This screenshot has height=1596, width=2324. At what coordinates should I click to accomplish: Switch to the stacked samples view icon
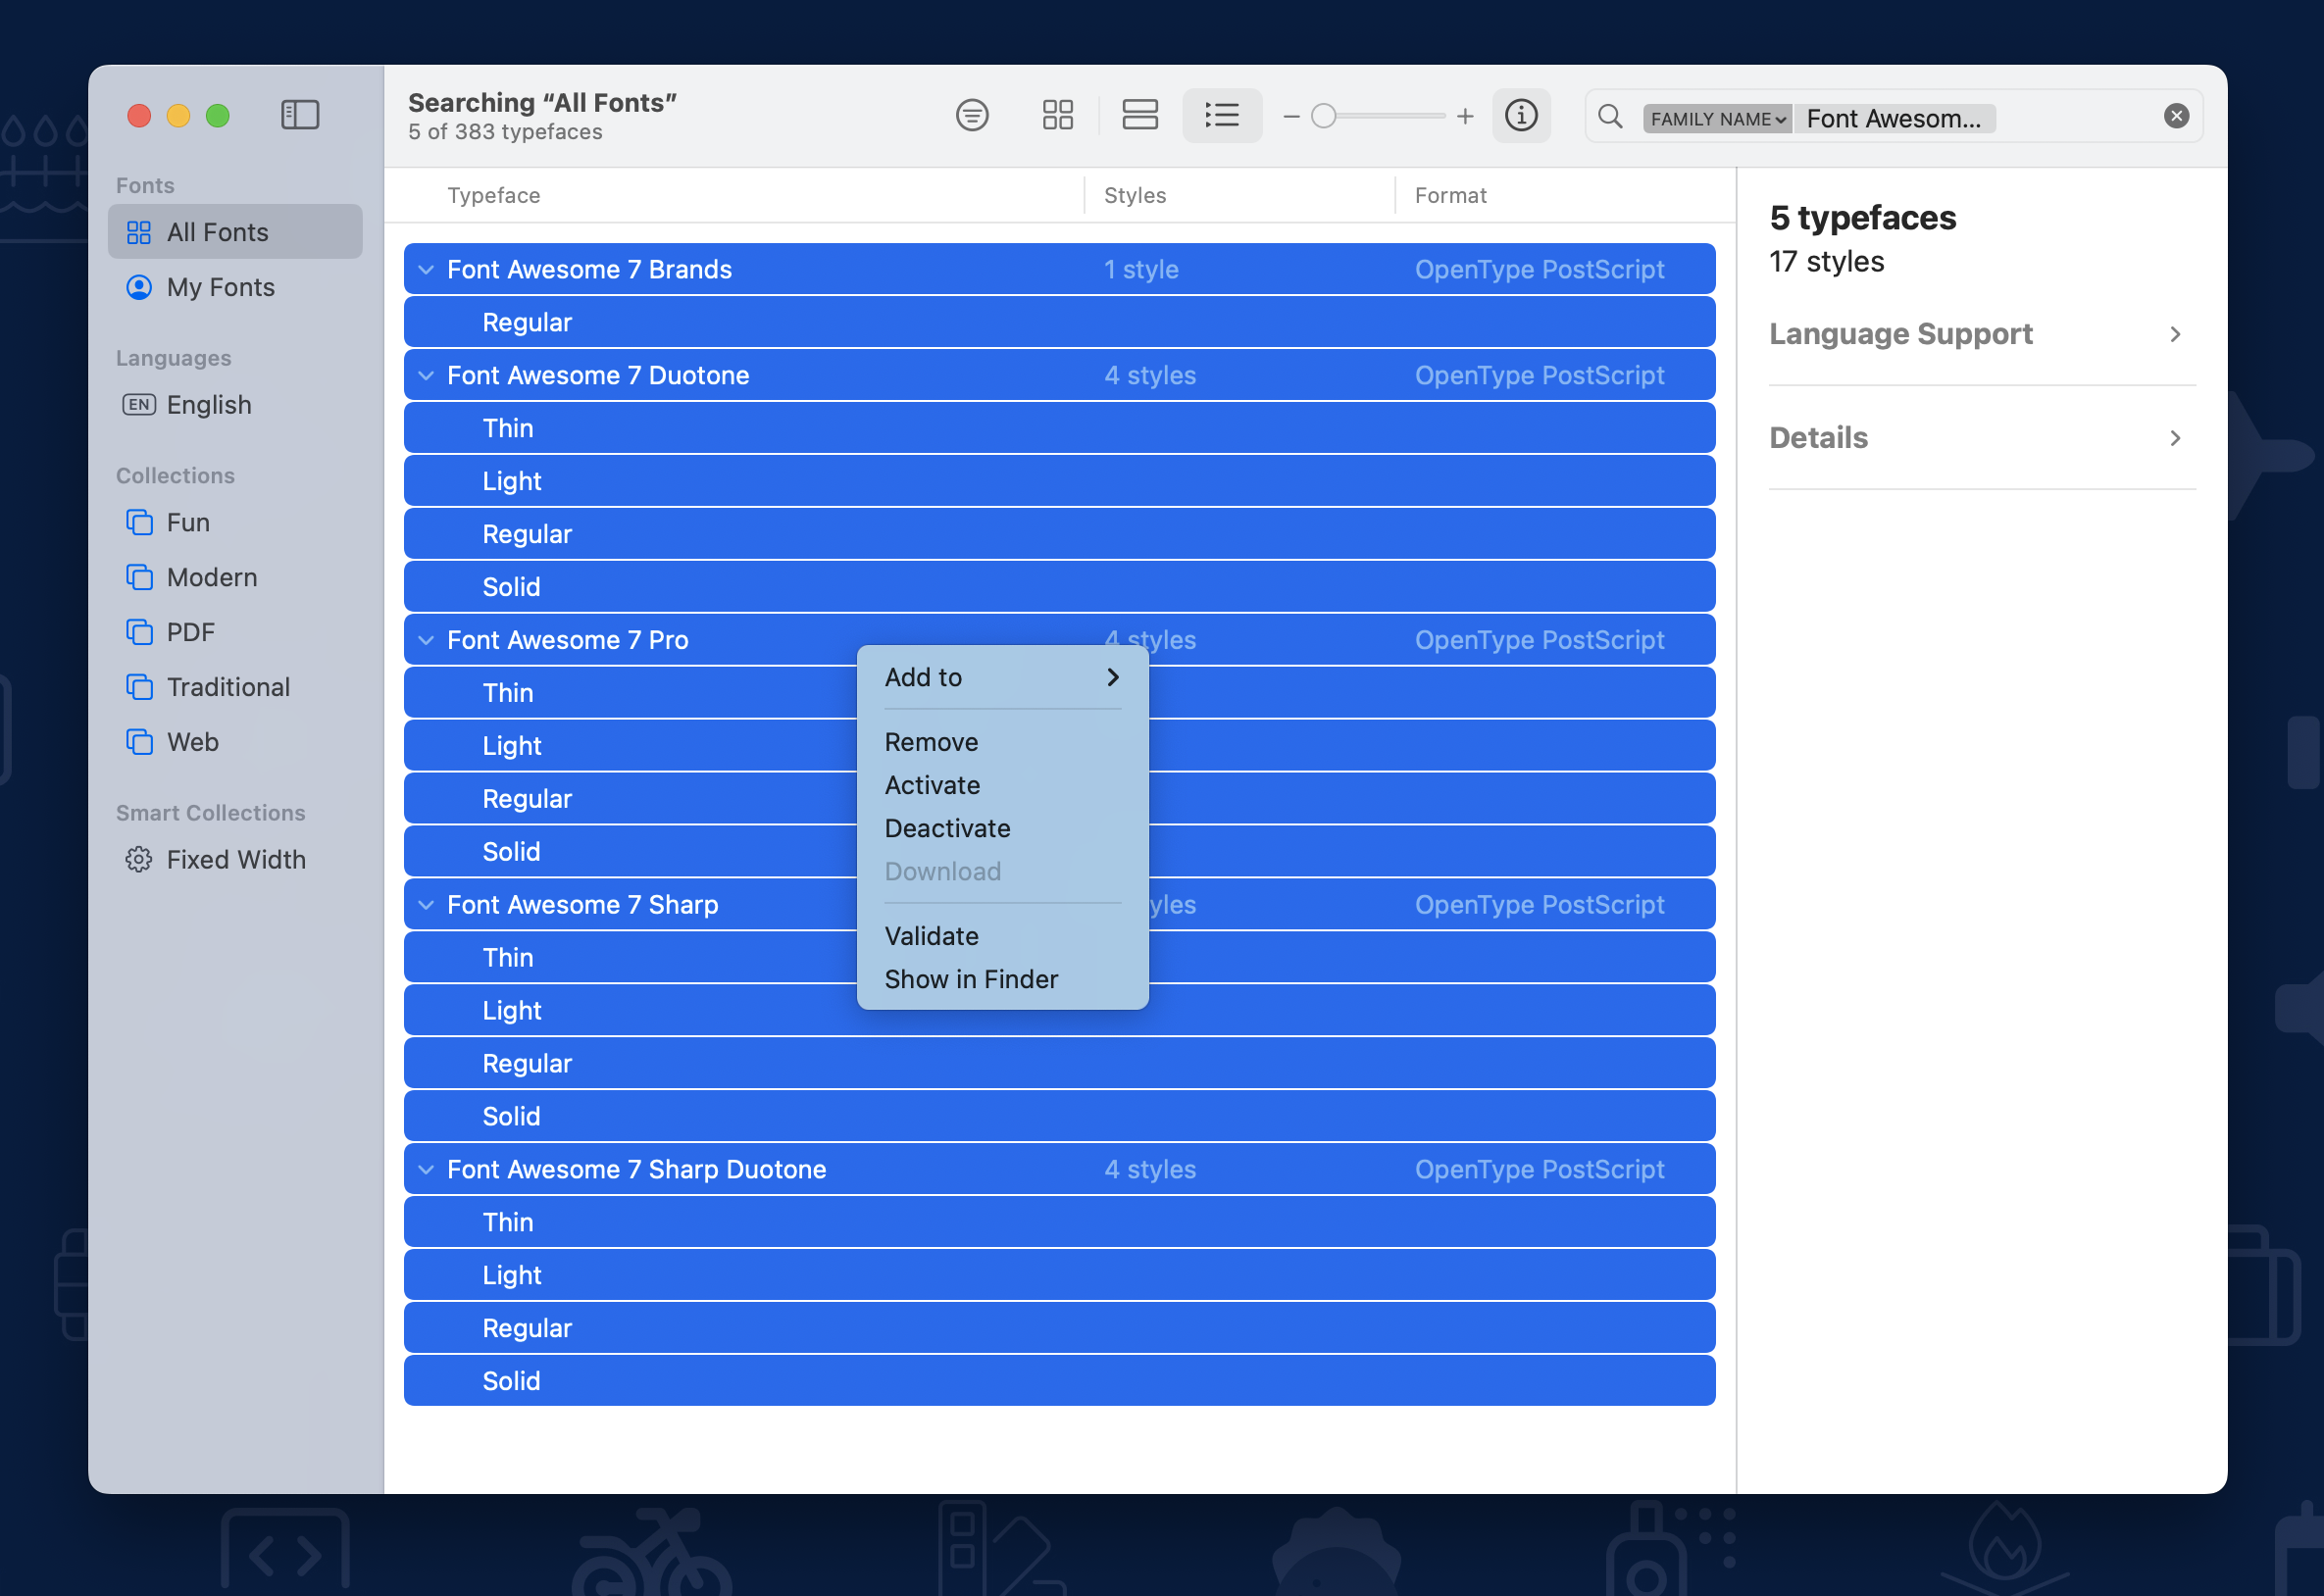(x=1140, y=115)
